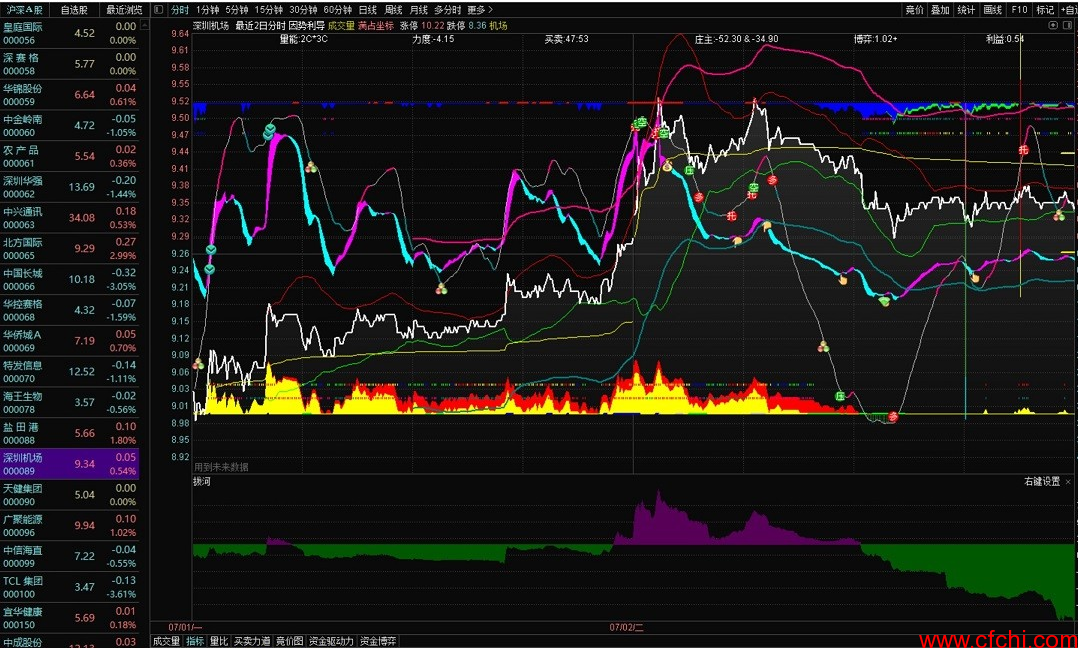Click the 07/02/二 date marker on time axis
The height and width of the screenshot is (648, 1078).
point(626,627)
